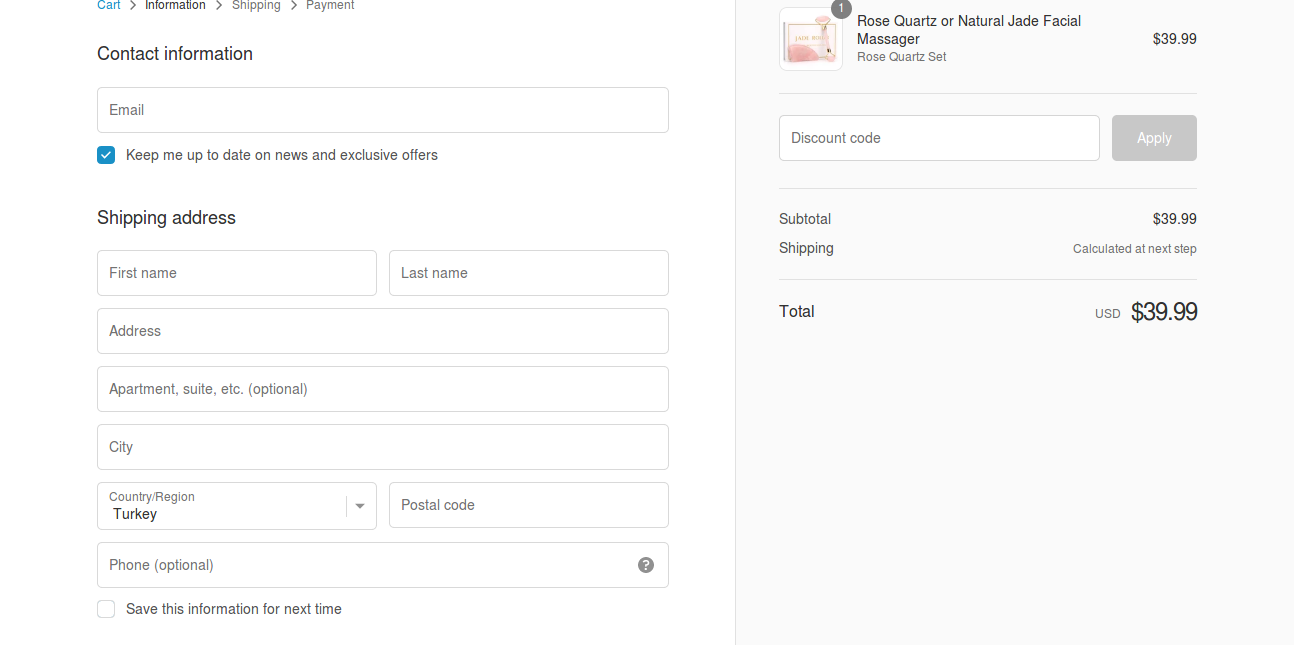Go back to Cart via breadcrumb
Screen dimensions: 1294x645
pyautogui.click(x=108, y=5)
